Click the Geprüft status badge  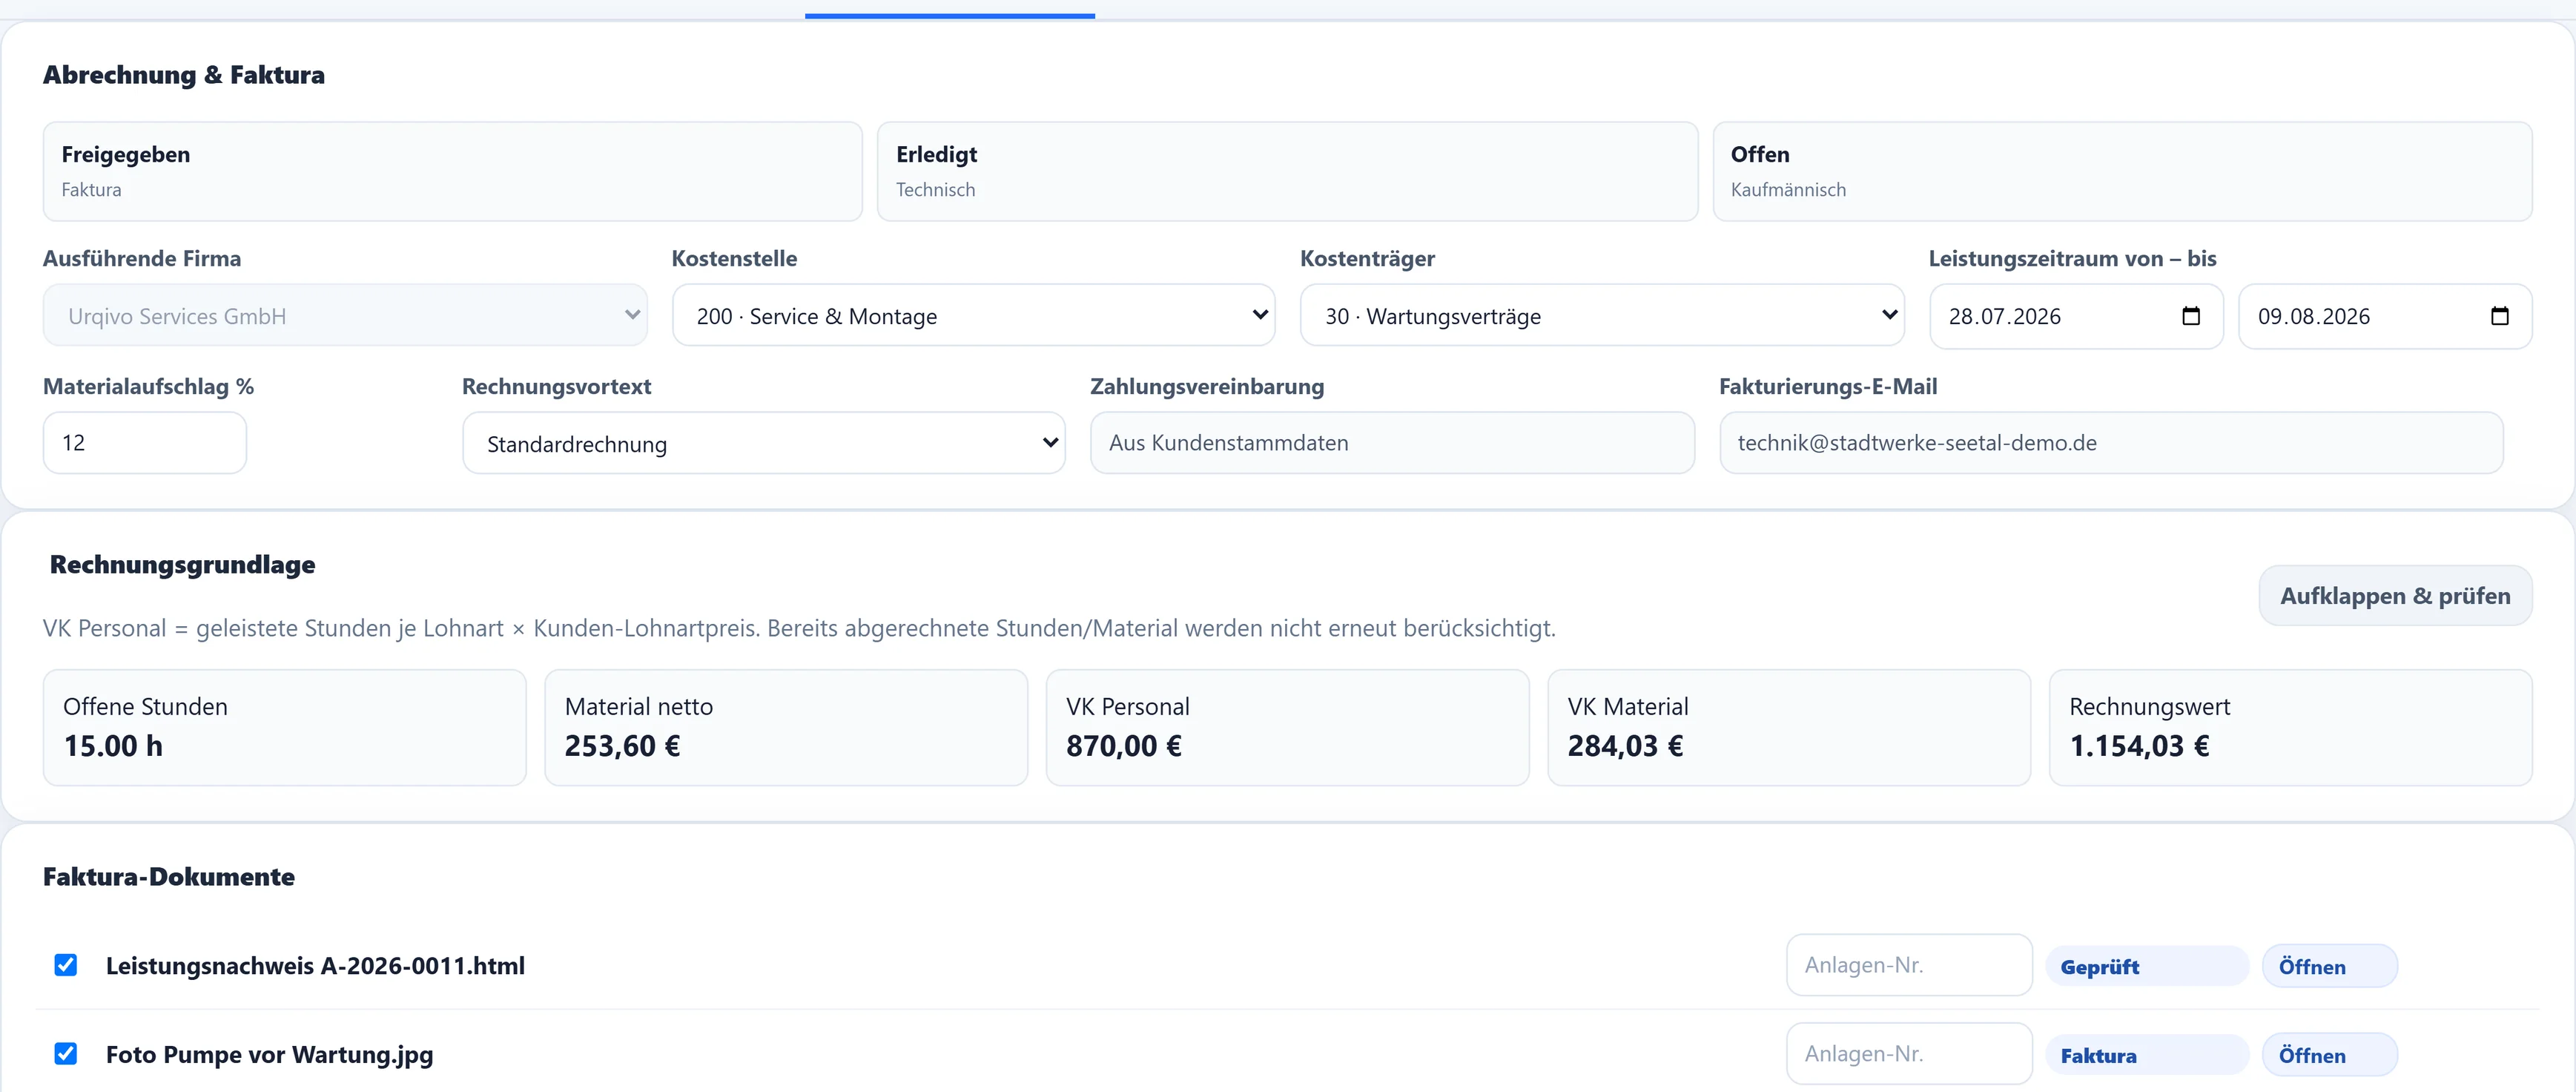[x=2147, y=966]
